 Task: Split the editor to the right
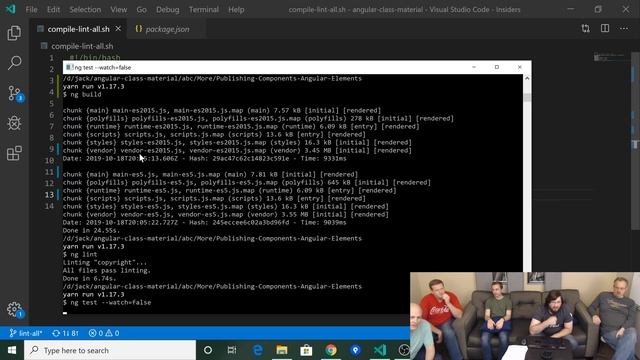[x=605, y=29]
